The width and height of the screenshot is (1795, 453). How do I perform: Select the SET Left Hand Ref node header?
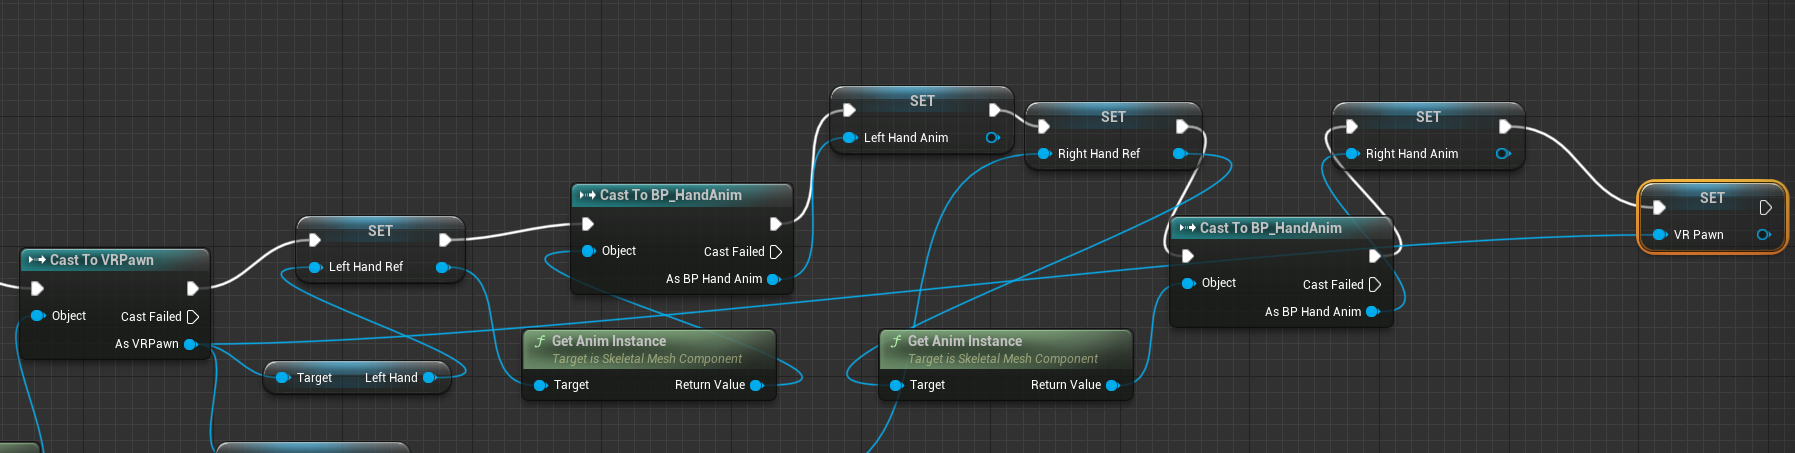click(380, 231)
